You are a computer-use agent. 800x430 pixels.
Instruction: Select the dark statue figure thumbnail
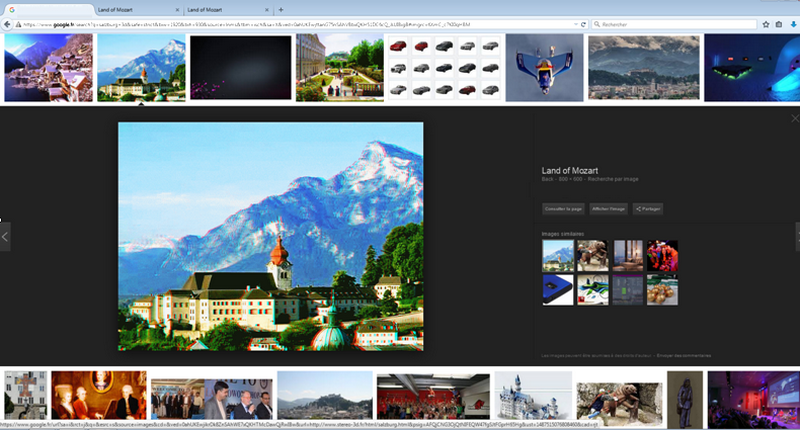click(x=685, y=399)
